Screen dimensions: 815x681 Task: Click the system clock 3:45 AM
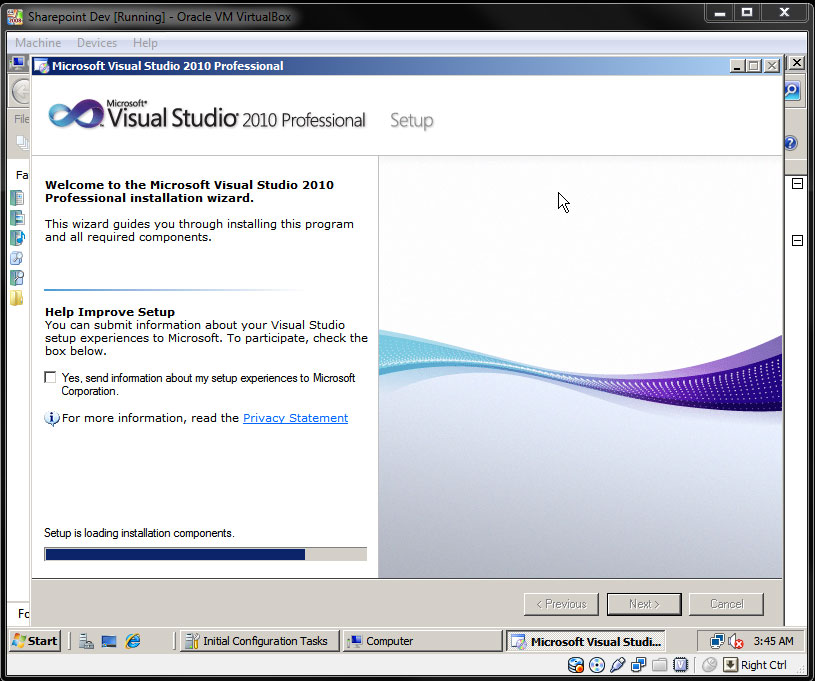pos(773,641)
